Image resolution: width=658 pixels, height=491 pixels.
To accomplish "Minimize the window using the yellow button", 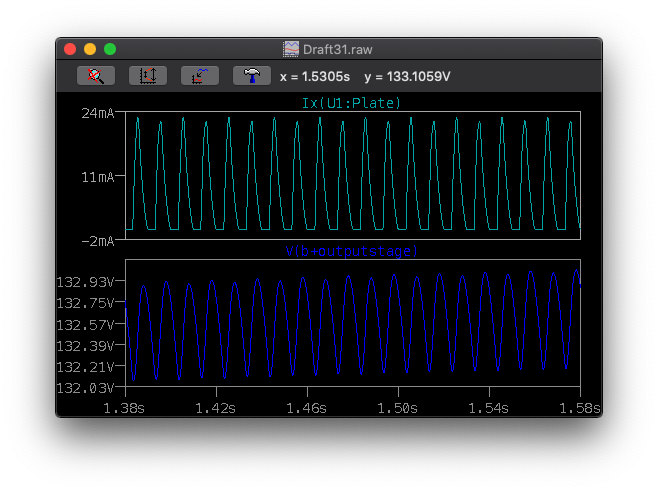I will (x=90, y=49).
